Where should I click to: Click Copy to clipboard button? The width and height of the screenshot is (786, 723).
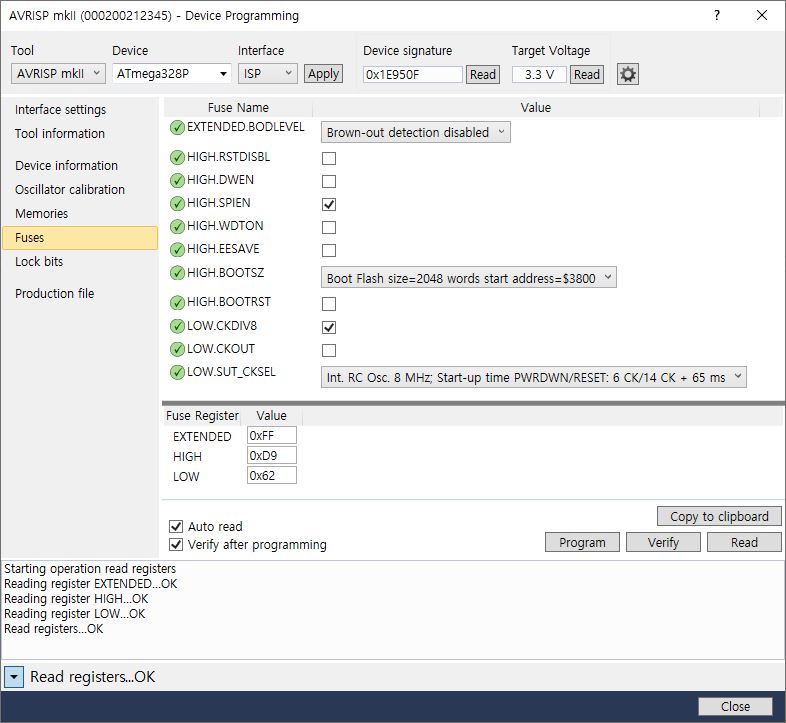[x=719, y=516]
